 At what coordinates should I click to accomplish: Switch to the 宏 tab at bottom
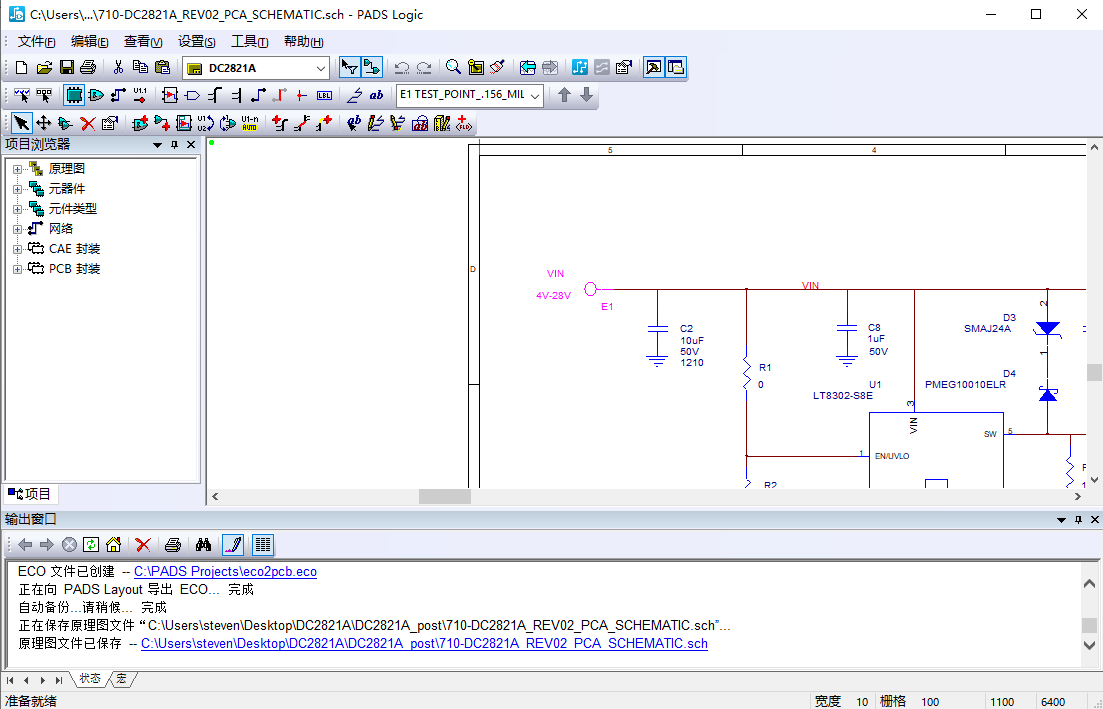[x=120, y=679]
